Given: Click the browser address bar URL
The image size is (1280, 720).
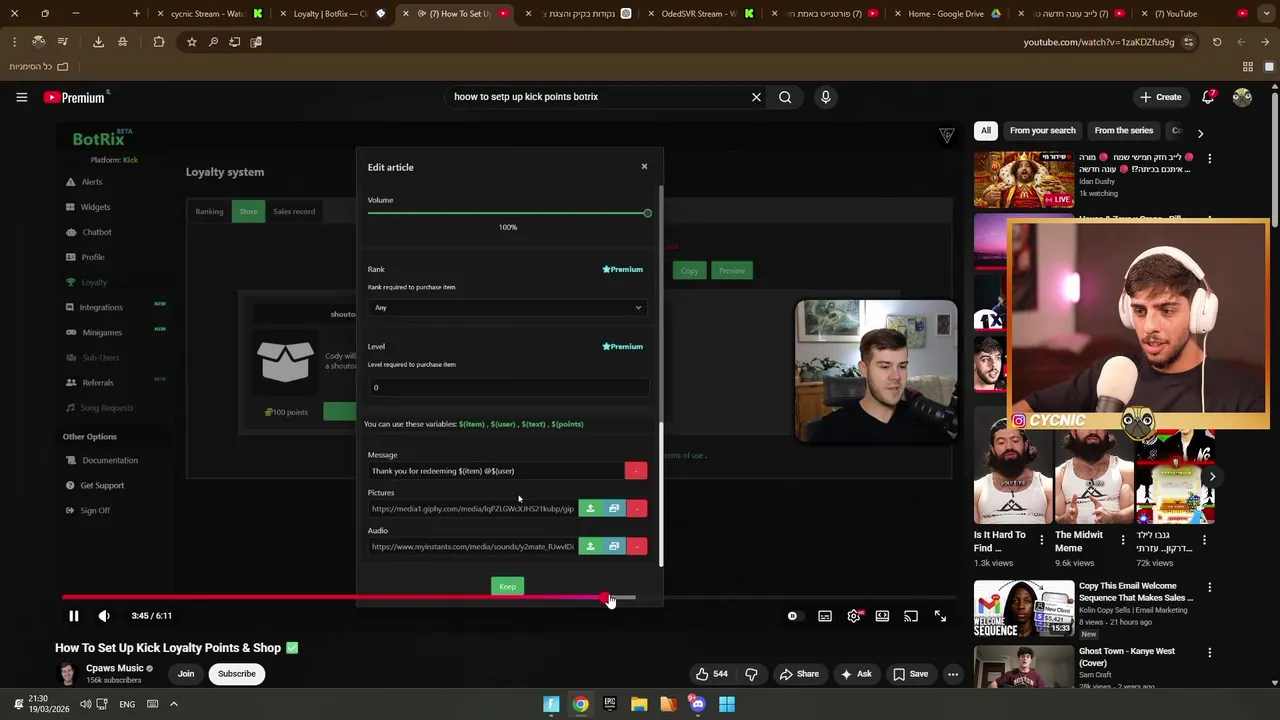Looking at the screenshot, I should coord(1099,42).
